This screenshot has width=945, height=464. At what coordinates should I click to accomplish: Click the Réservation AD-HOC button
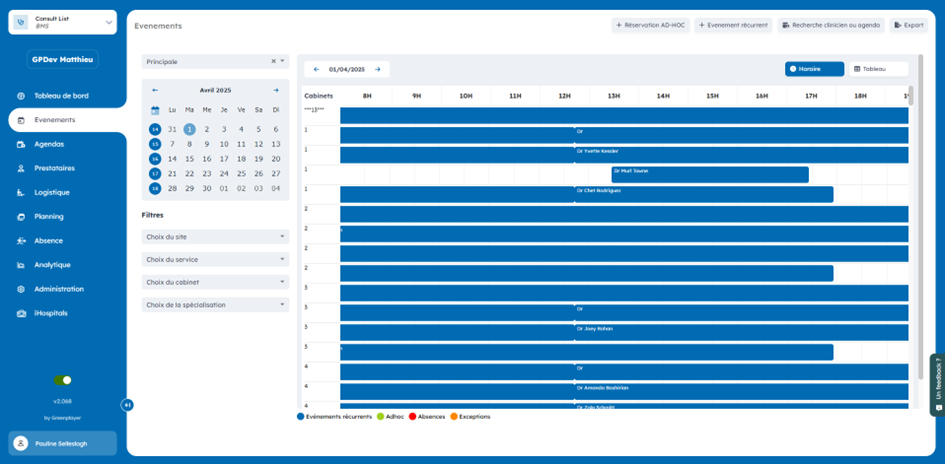point(650,25)
